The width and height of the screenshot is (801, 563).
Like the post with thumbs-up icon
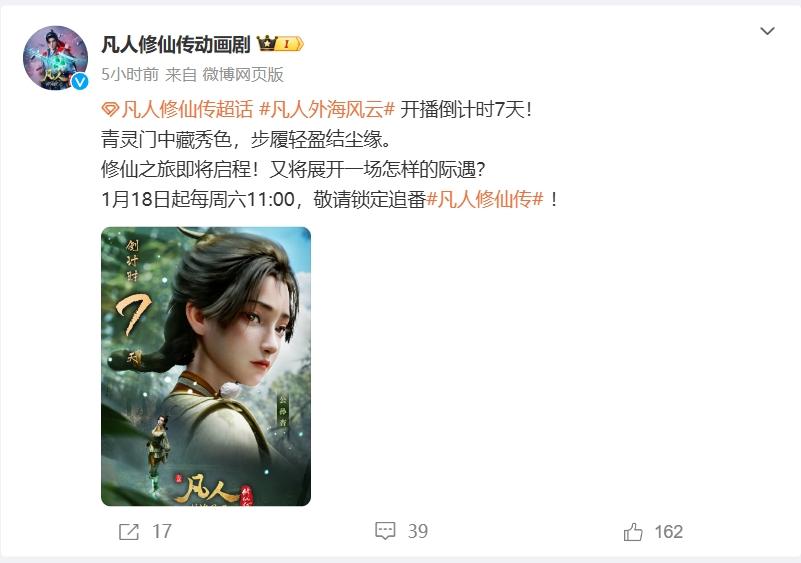click(633, 532)
